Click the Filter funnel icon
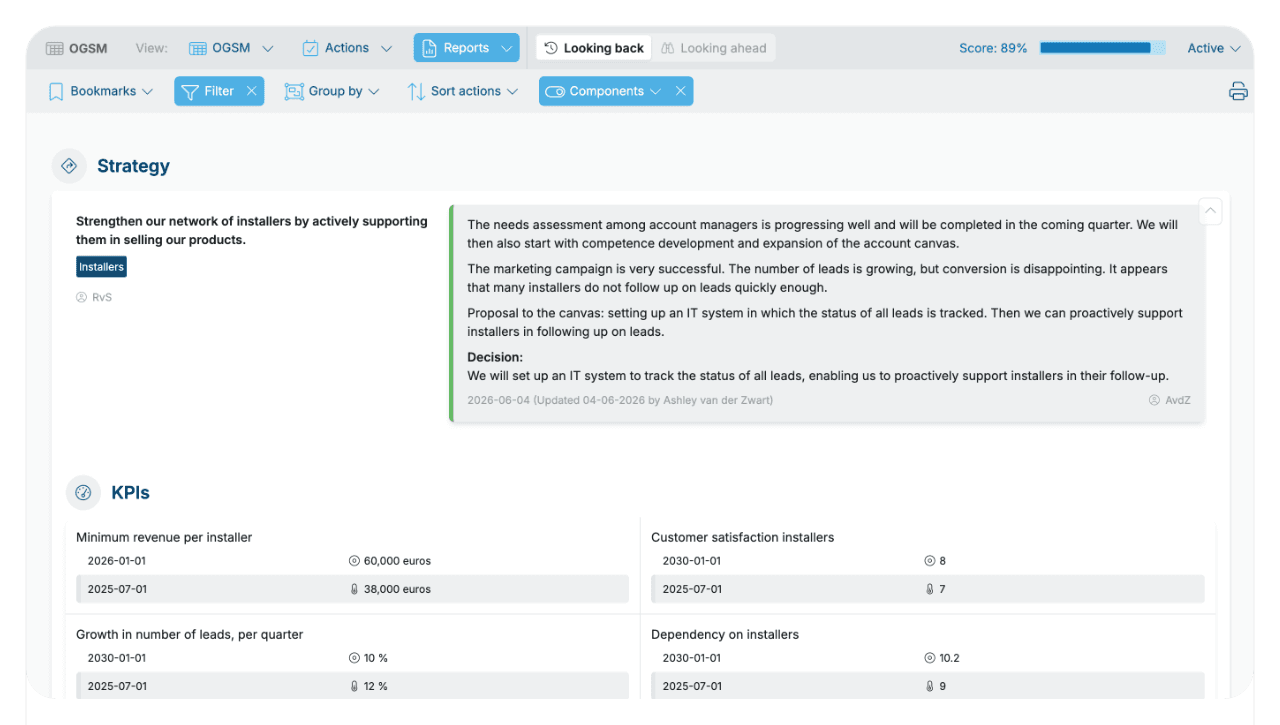The width and height of the screenshot is (1280, 725). pos(189,91)
